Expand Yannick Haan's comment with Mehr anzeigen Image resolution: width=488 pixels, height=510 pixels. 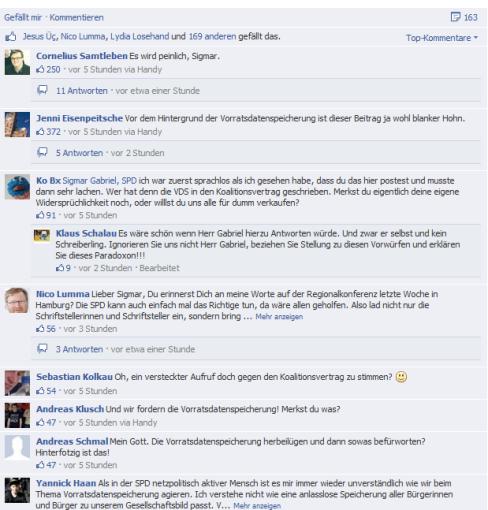click(257, 506)
